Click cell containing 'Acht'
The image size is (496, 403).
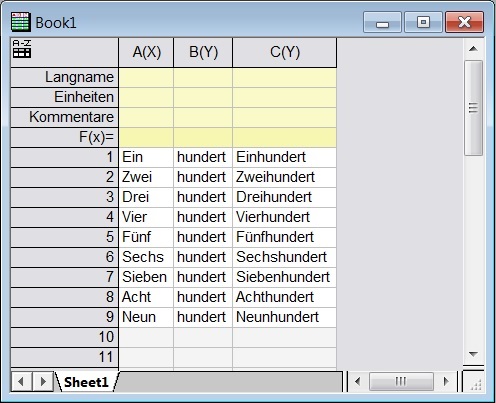coord(146,297)
